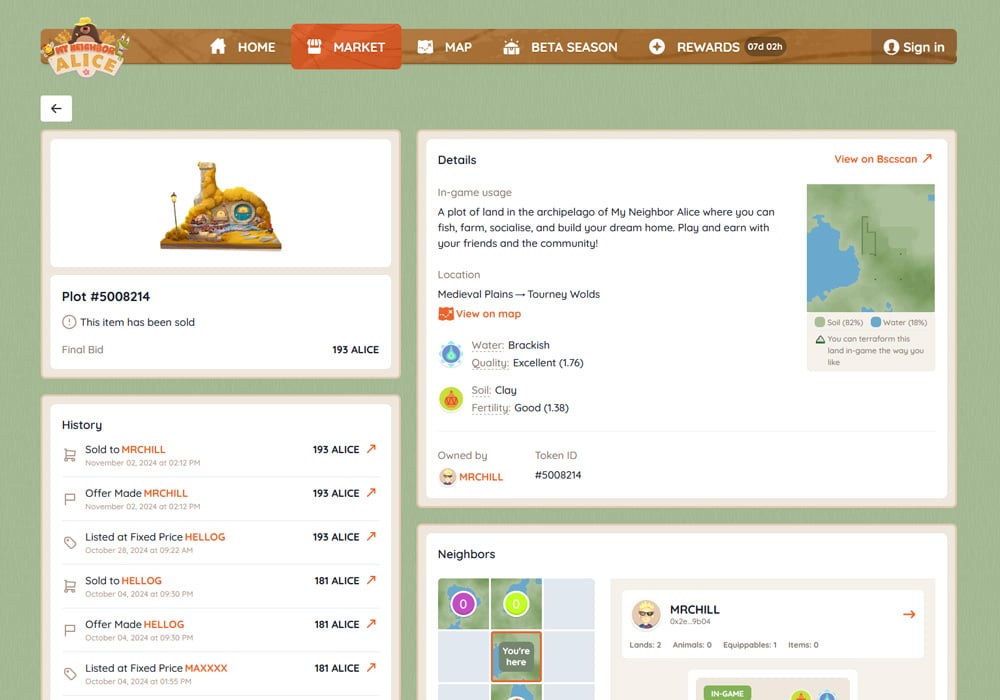This screenshot has width=1000, height=700.
Task: Open the Home tab
Action: tap(243, 47)
